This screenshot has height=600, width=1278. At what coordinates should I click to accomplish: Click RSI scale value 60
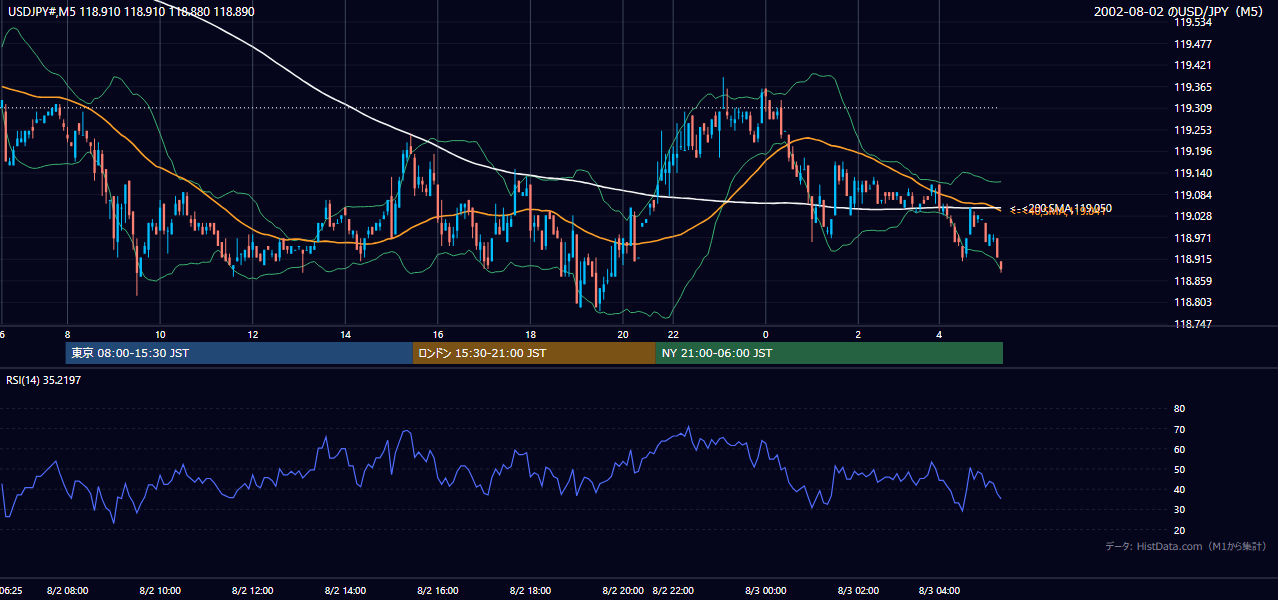(1179, 449)
